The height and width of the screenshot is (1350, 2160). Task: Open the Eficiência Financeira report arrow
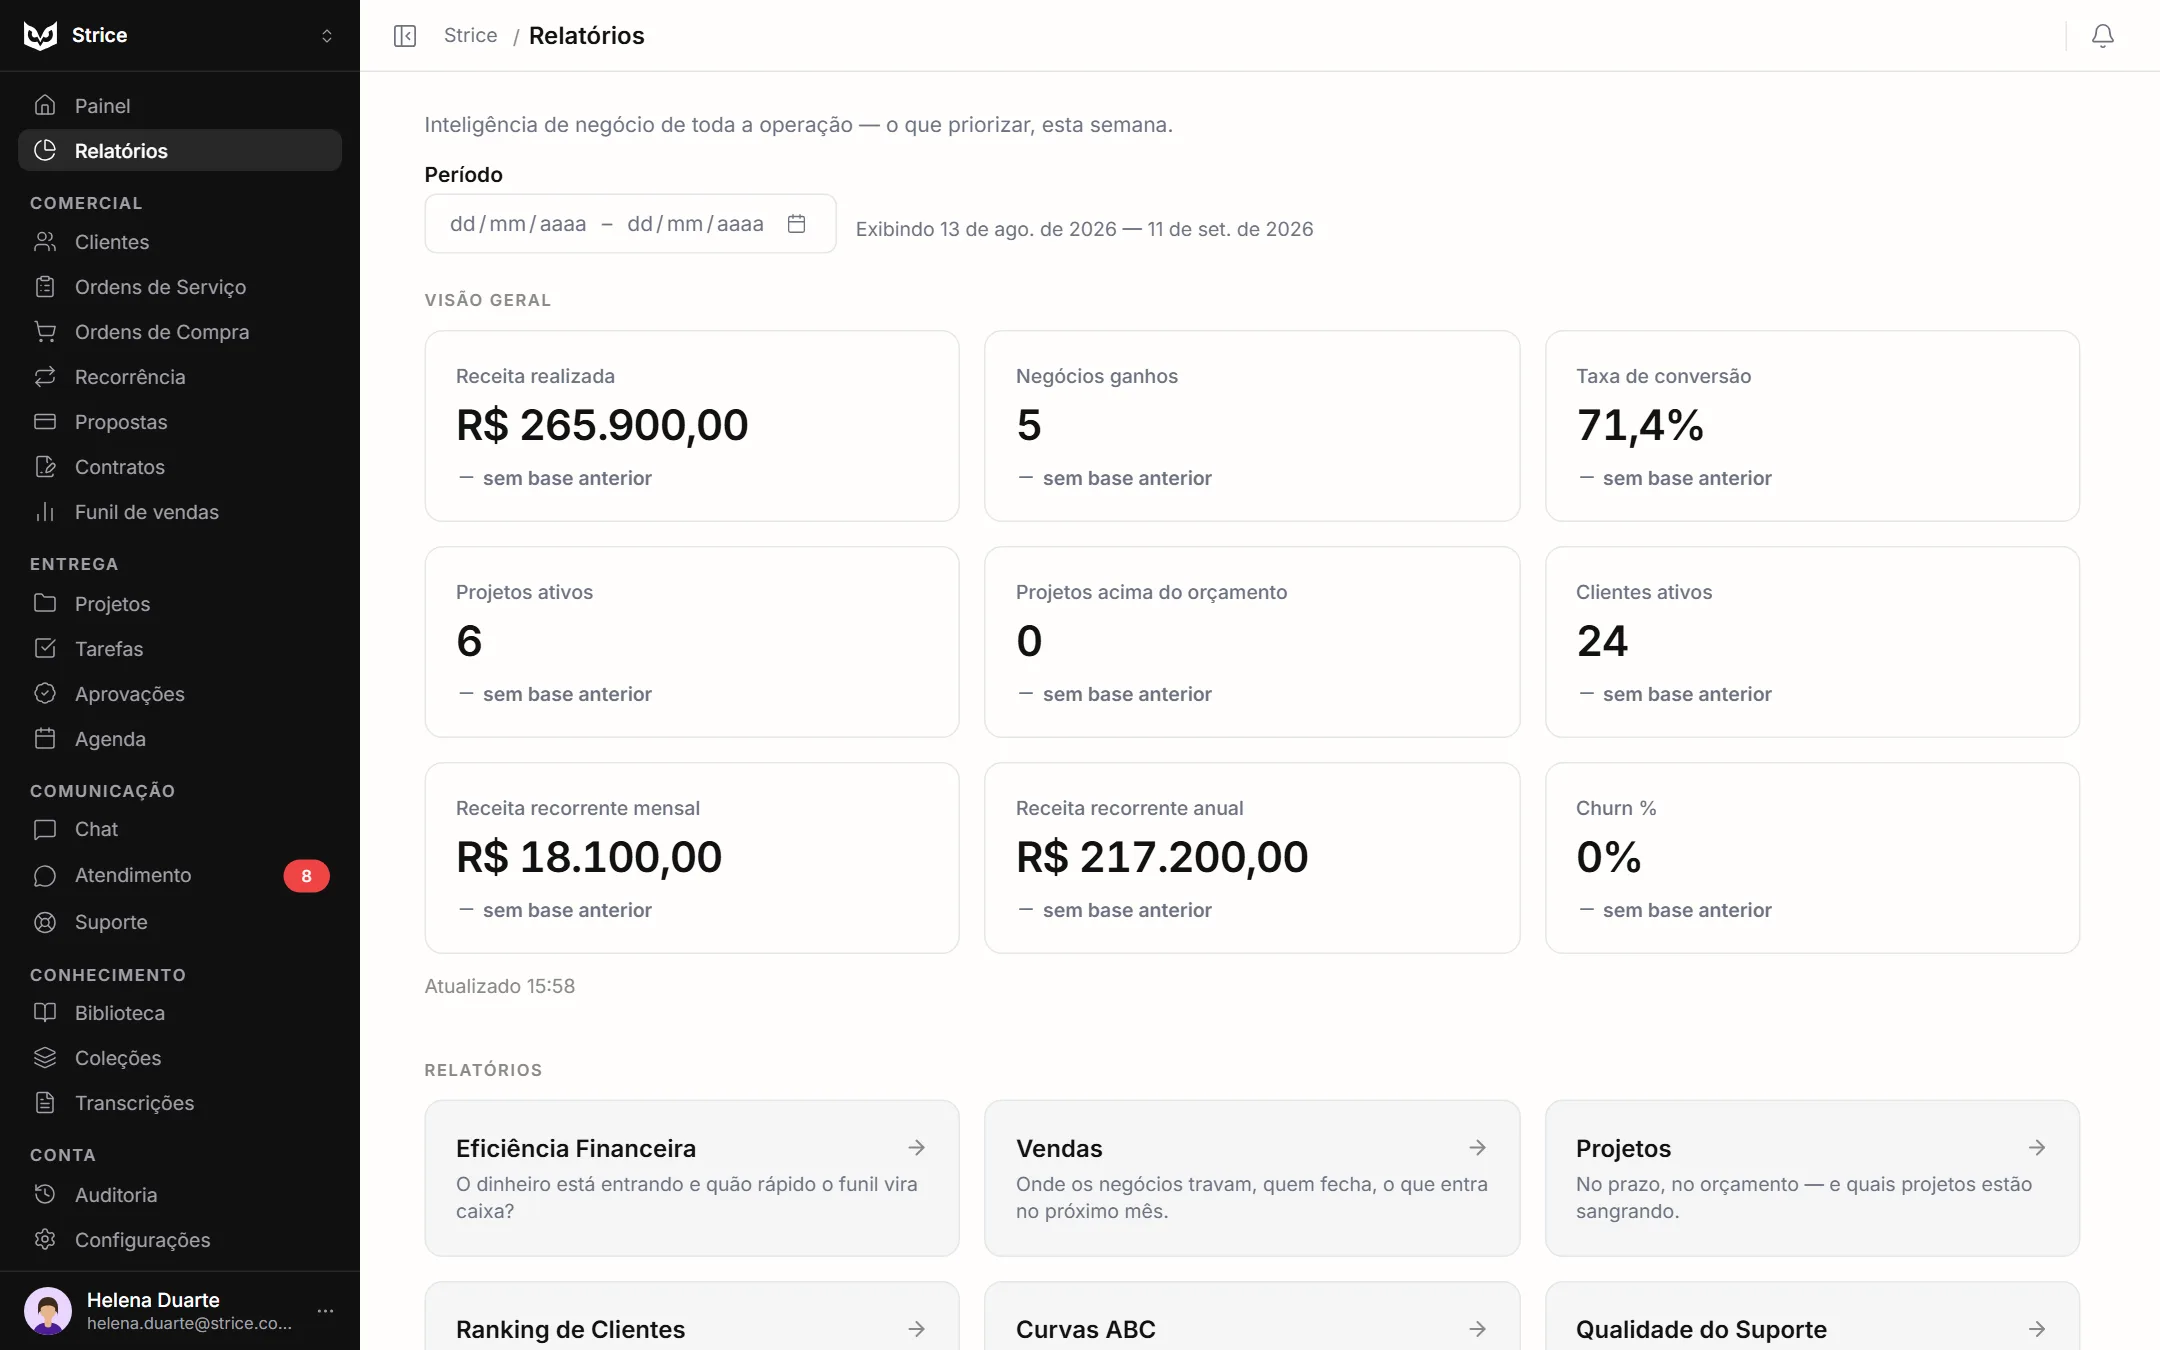tap(916, 1147)
